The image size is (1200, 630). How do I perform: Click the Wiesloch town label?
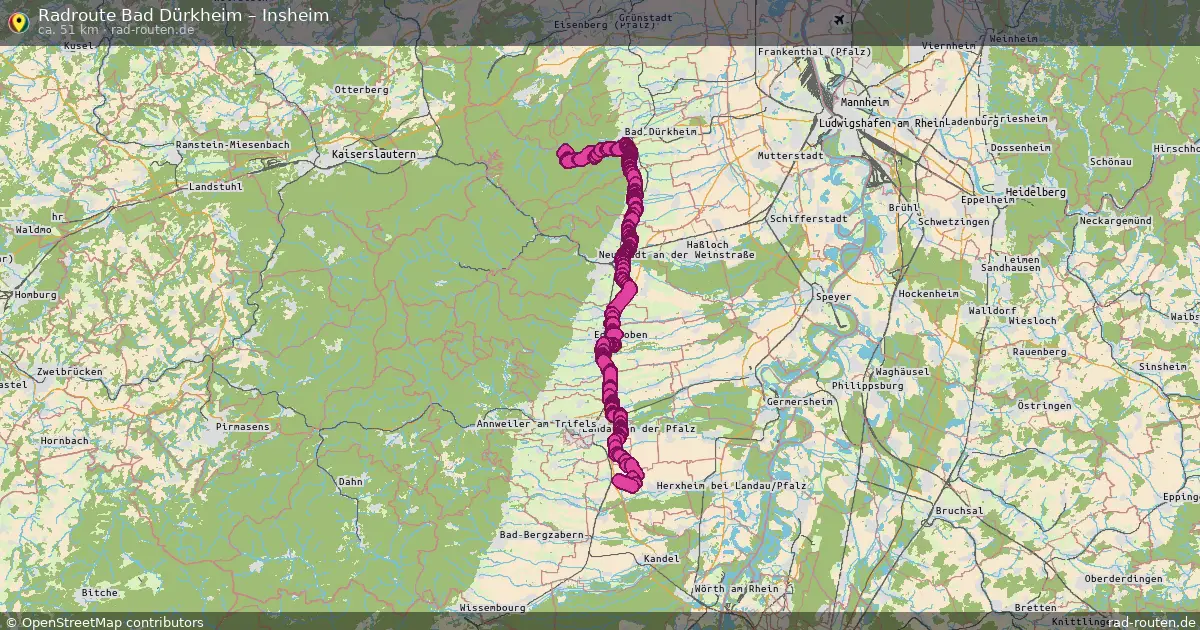(x=1031, y=321)
